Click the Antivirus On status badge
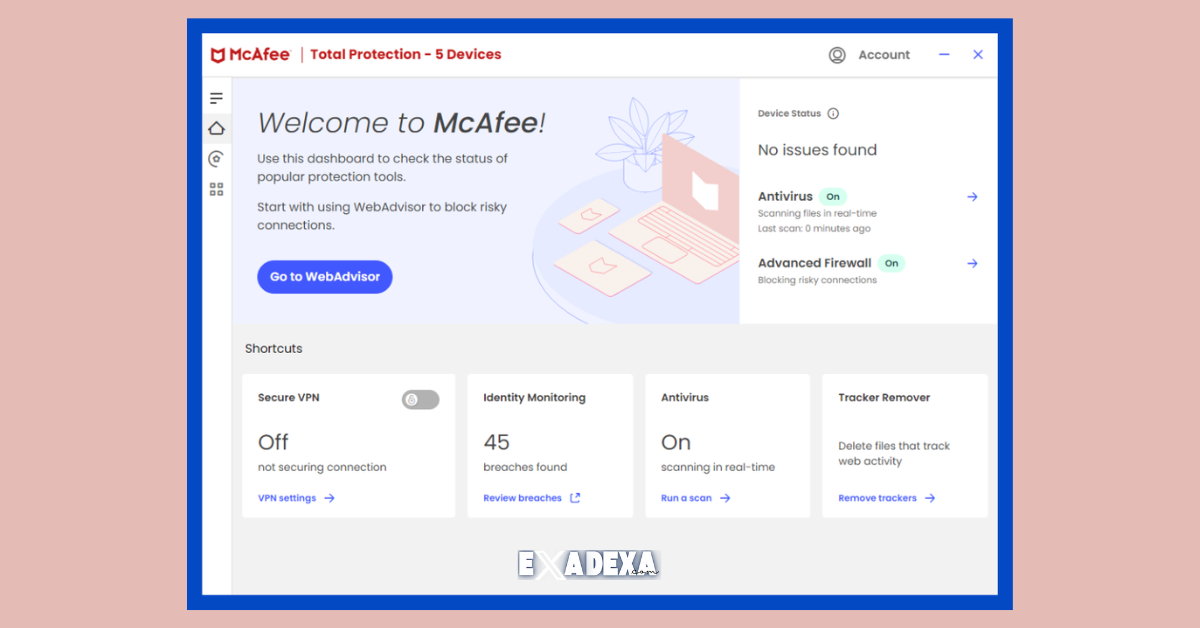 click(x=833, y=196)
